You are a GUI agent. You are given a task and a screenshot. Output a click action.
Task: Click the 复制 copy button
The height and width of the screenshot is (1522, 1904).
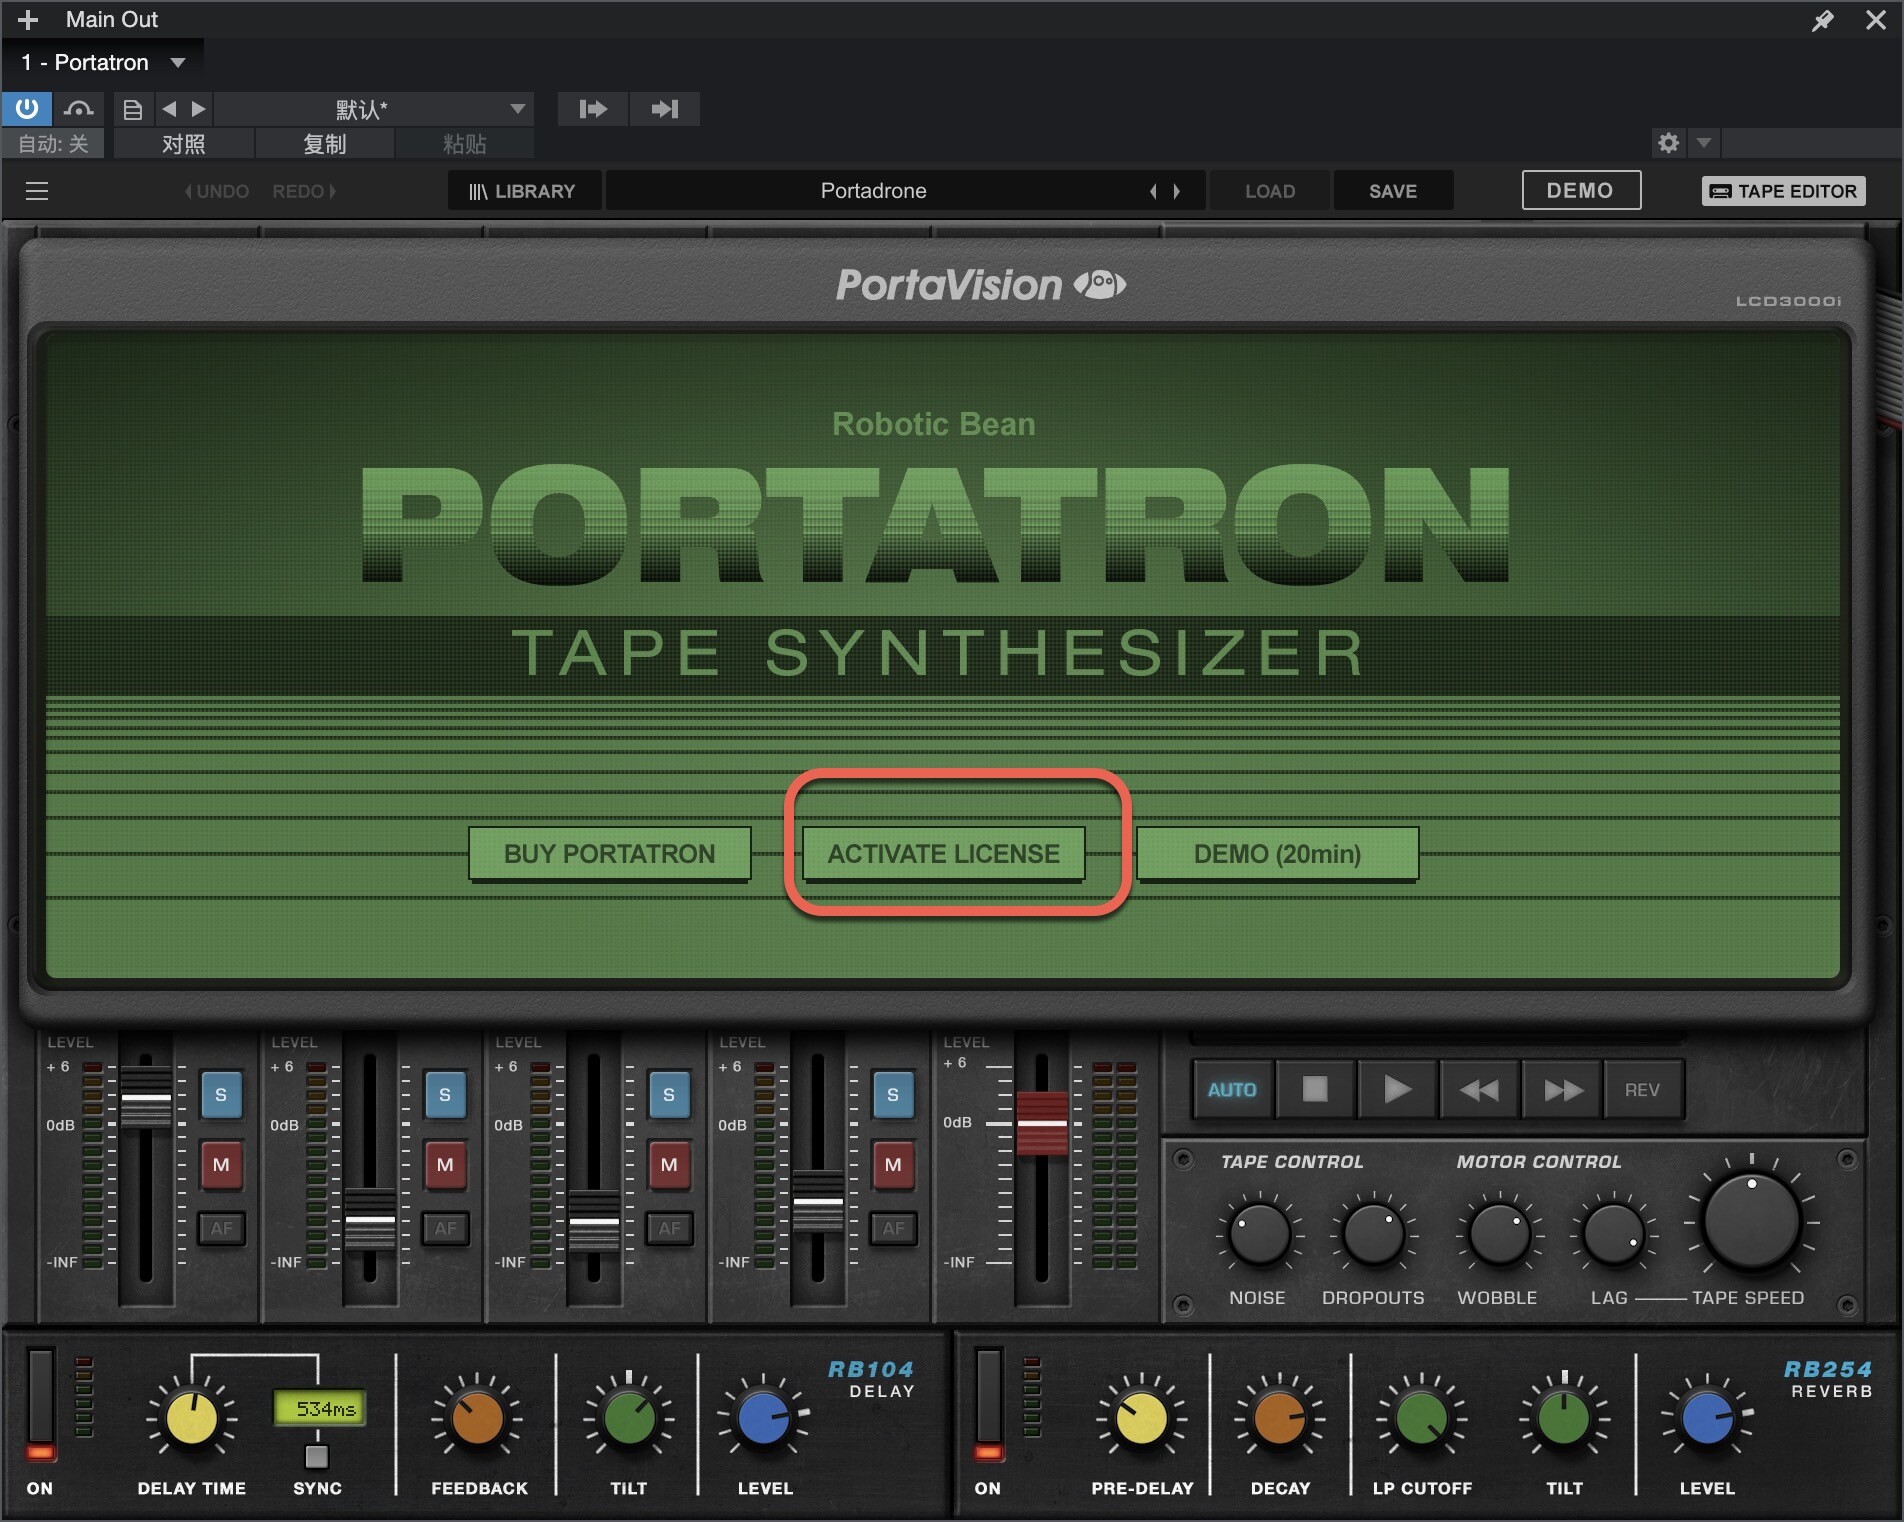pos(325,144)
